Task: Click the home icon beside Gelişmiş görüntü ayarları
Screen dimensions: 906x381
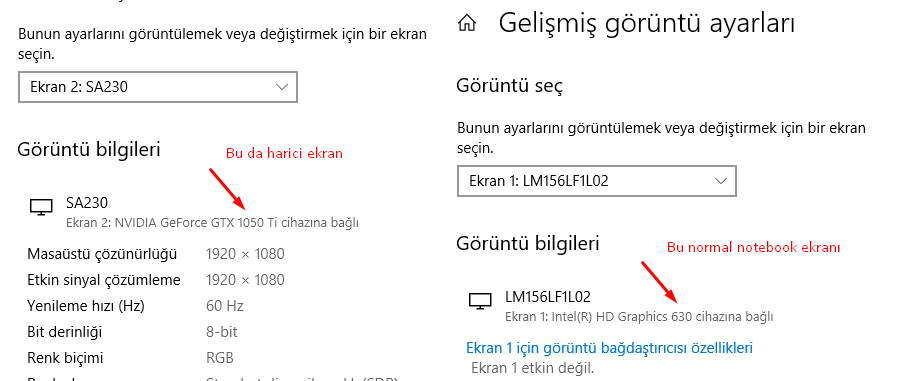Action: tap(467, 23)
